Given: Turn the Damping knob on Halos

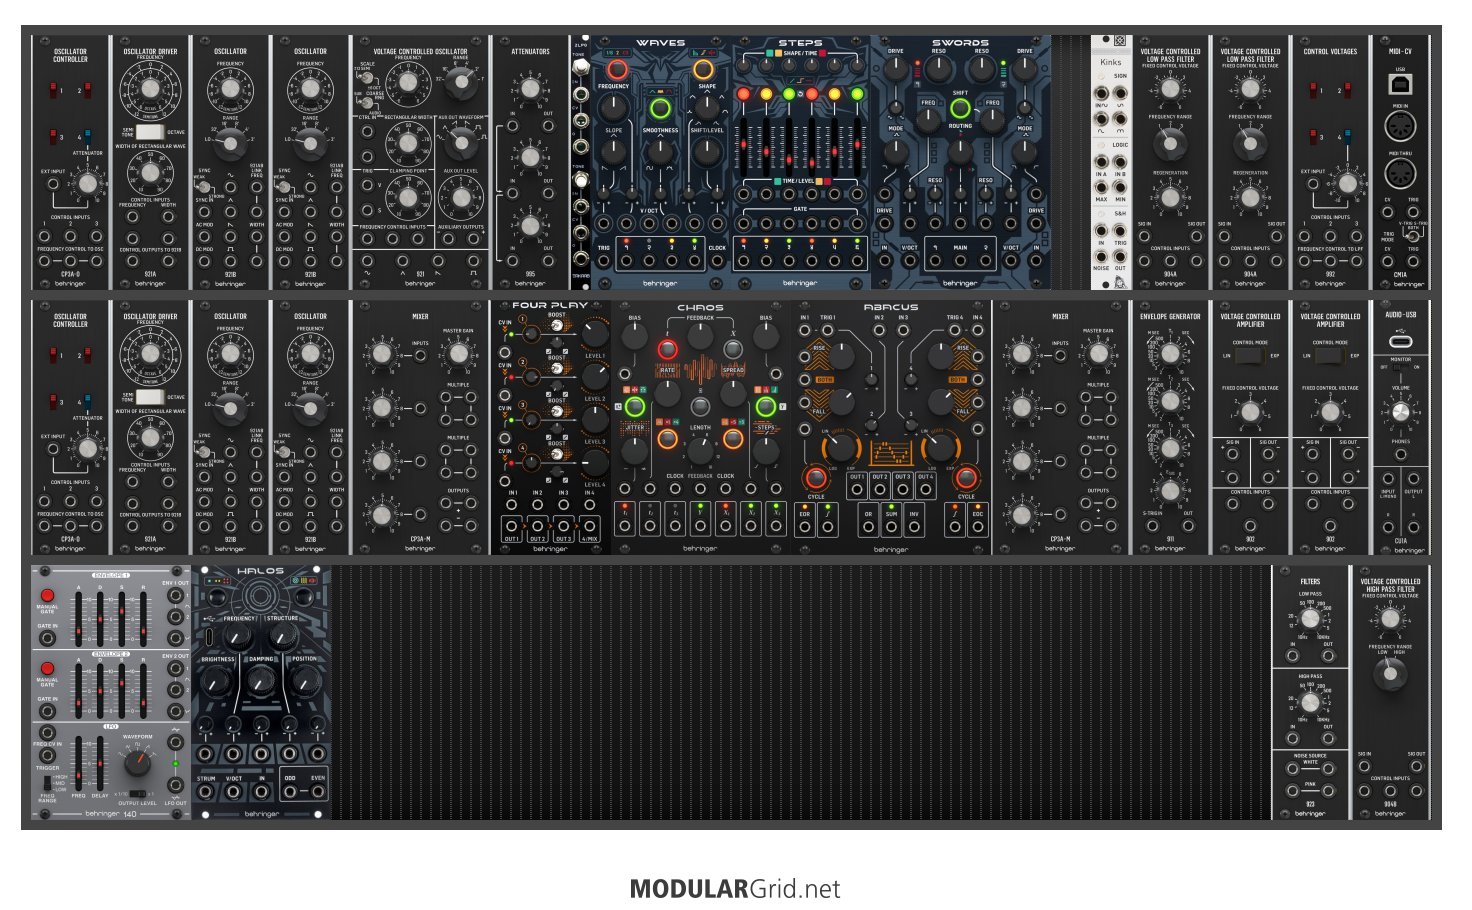Looking at the screenshot, I should pos(261,682).
